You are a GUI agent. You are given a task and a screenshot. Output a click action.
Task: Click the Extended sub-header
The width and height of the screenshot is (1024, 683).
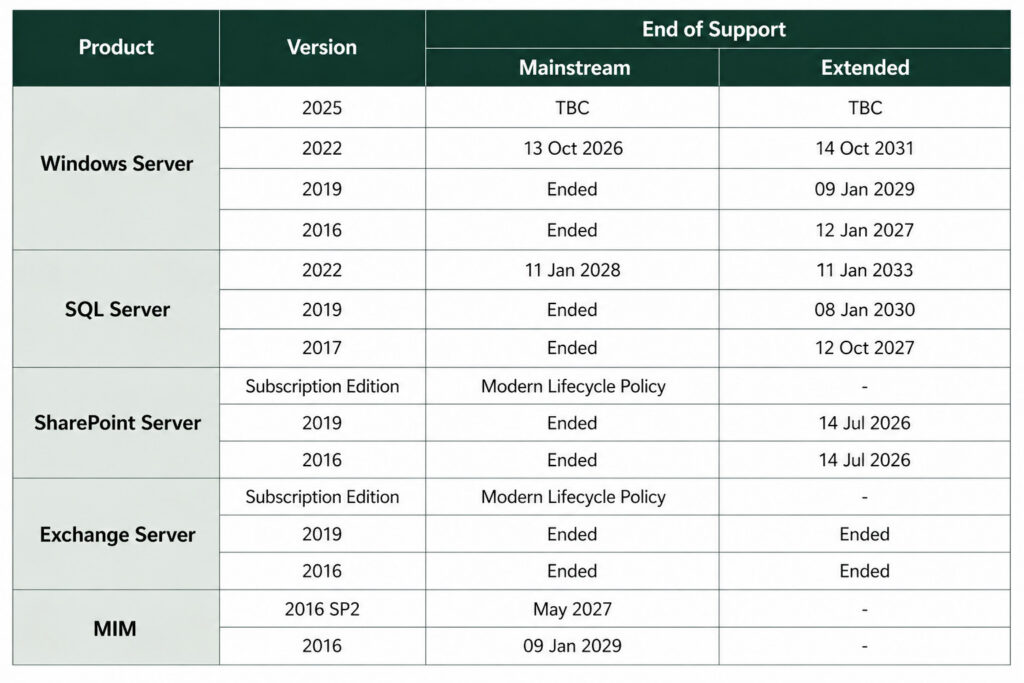(x=864, y=68)
